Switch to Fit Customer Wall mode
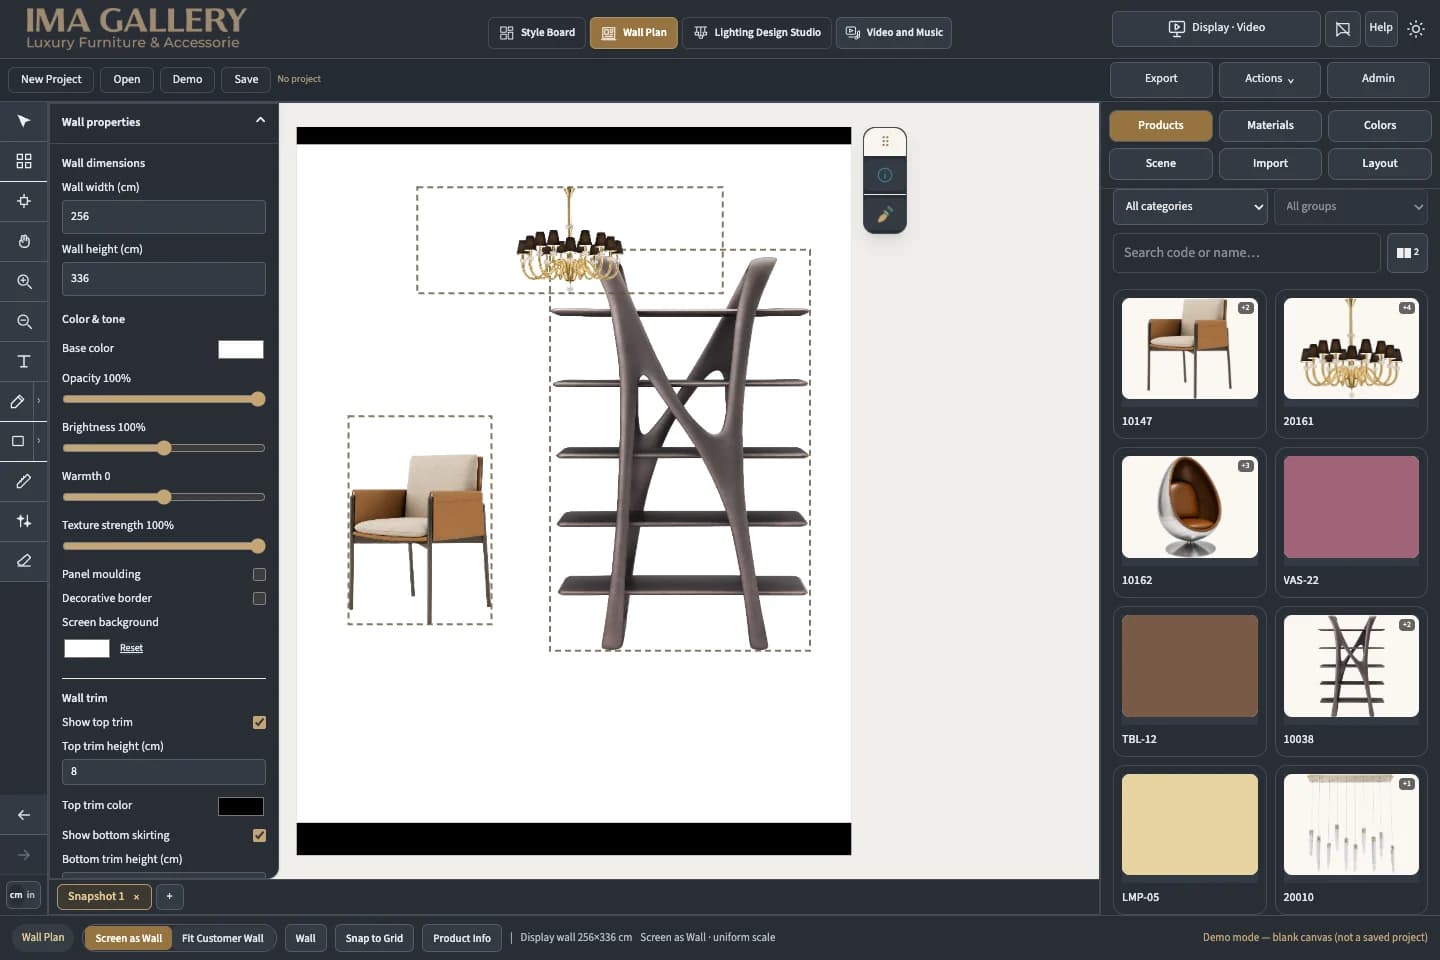The width and height of the screenshot is (1440, 960). pos(222,938)
